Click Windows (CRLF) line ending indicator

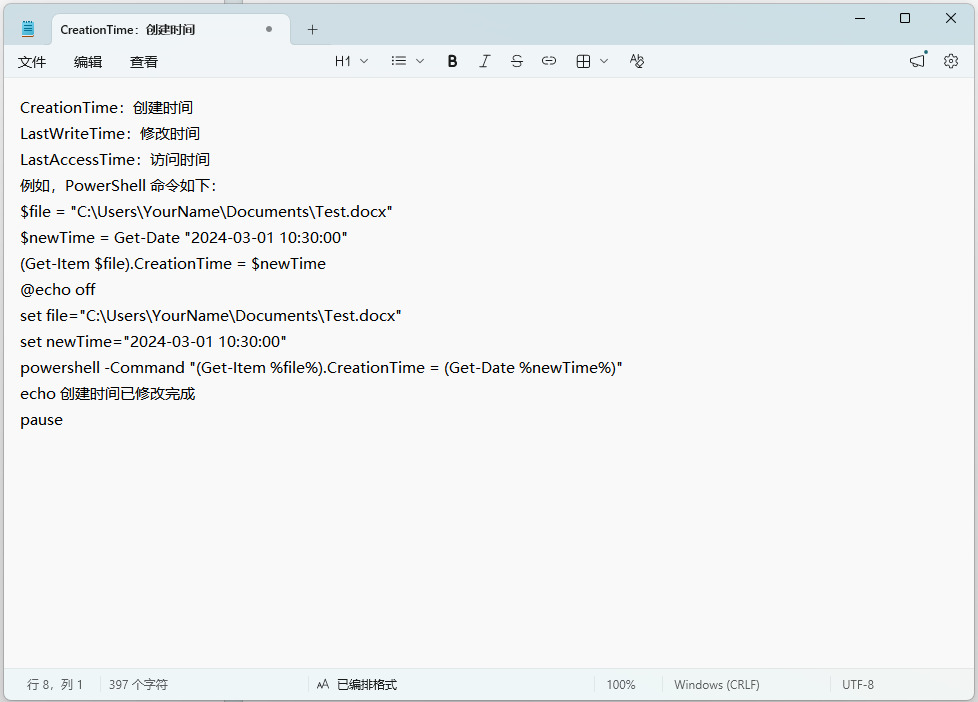(717, 685)
